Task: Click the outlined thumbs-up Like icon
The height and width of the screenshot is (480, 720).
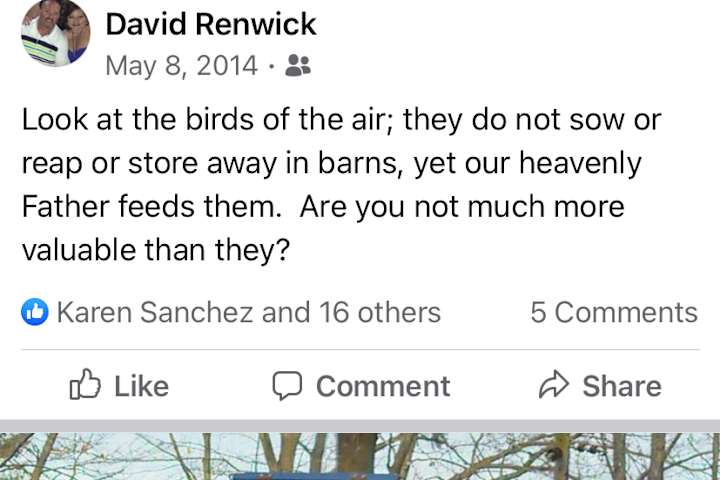Action: click(x=85, y=384)
